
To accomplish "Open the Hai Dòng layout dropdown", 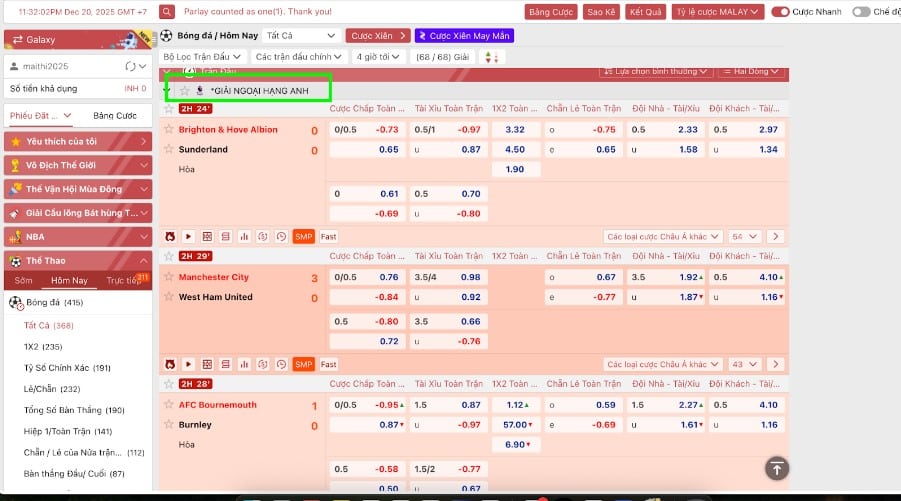I will click(750, 71).
